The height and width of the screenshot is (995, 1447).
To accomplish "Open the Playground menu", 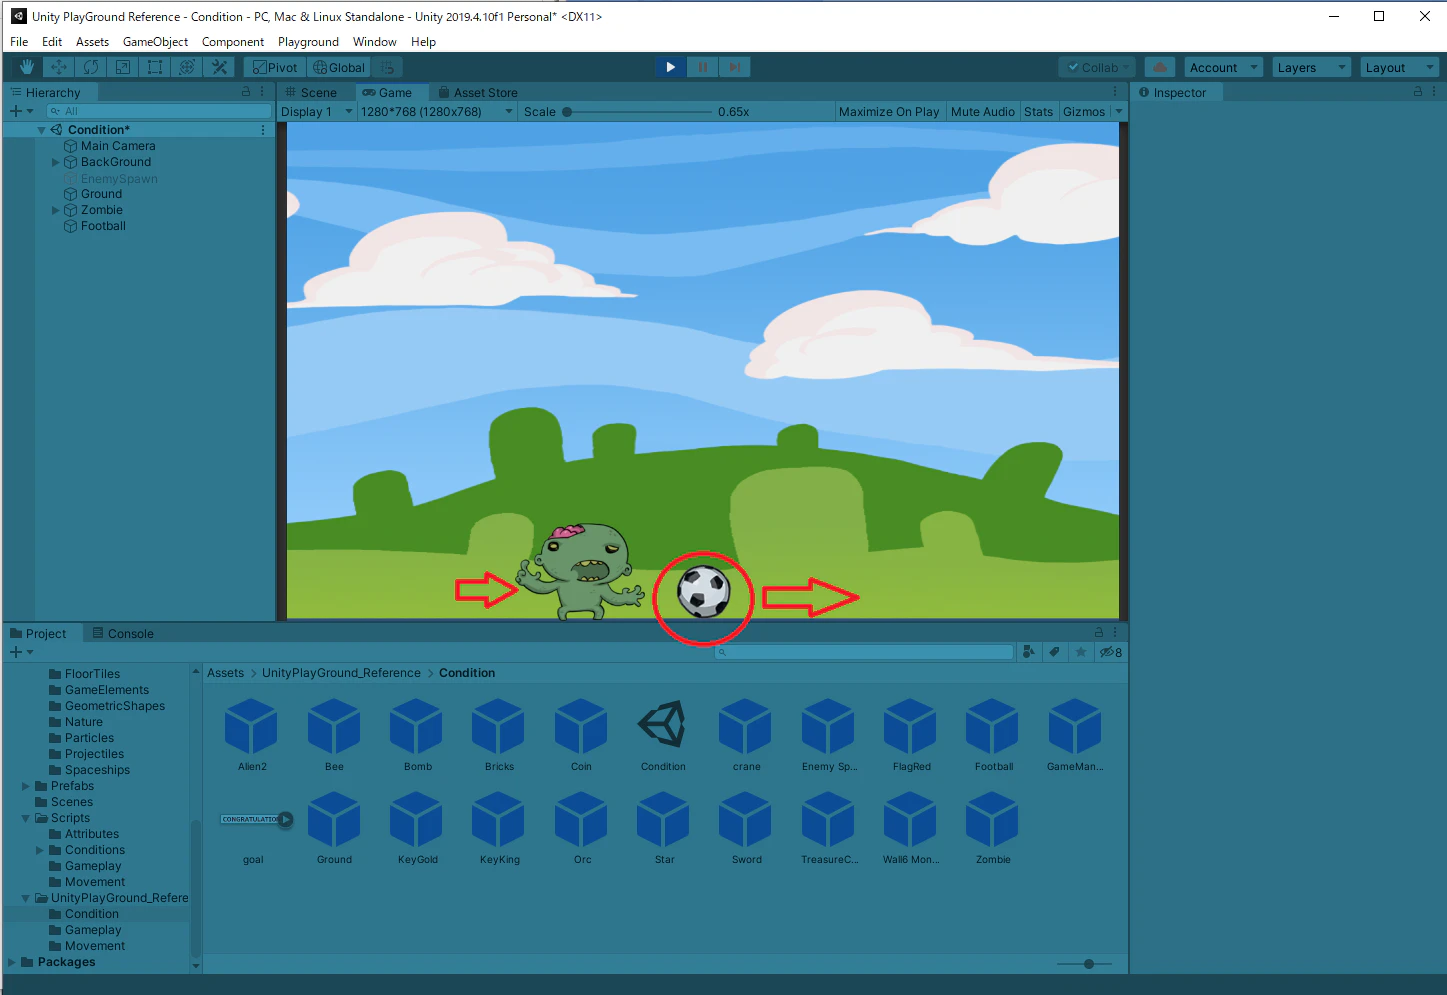I will click(308, 42).
